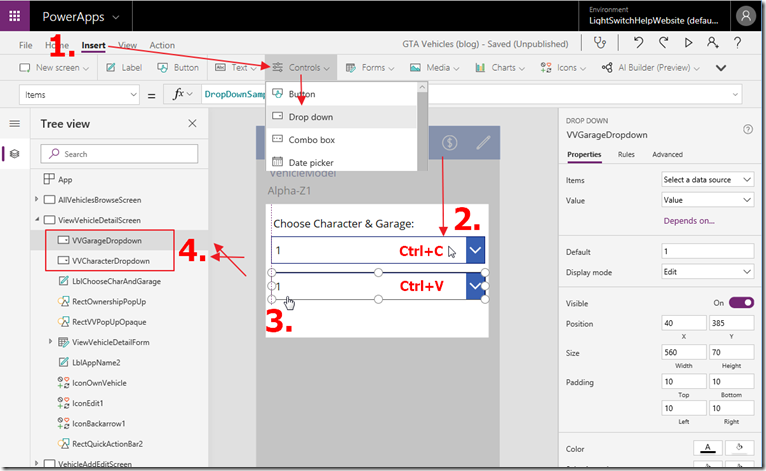Open the hamburger menu in left rail
This screenshot has width=766, height=471.
click(x=15, y=124)
